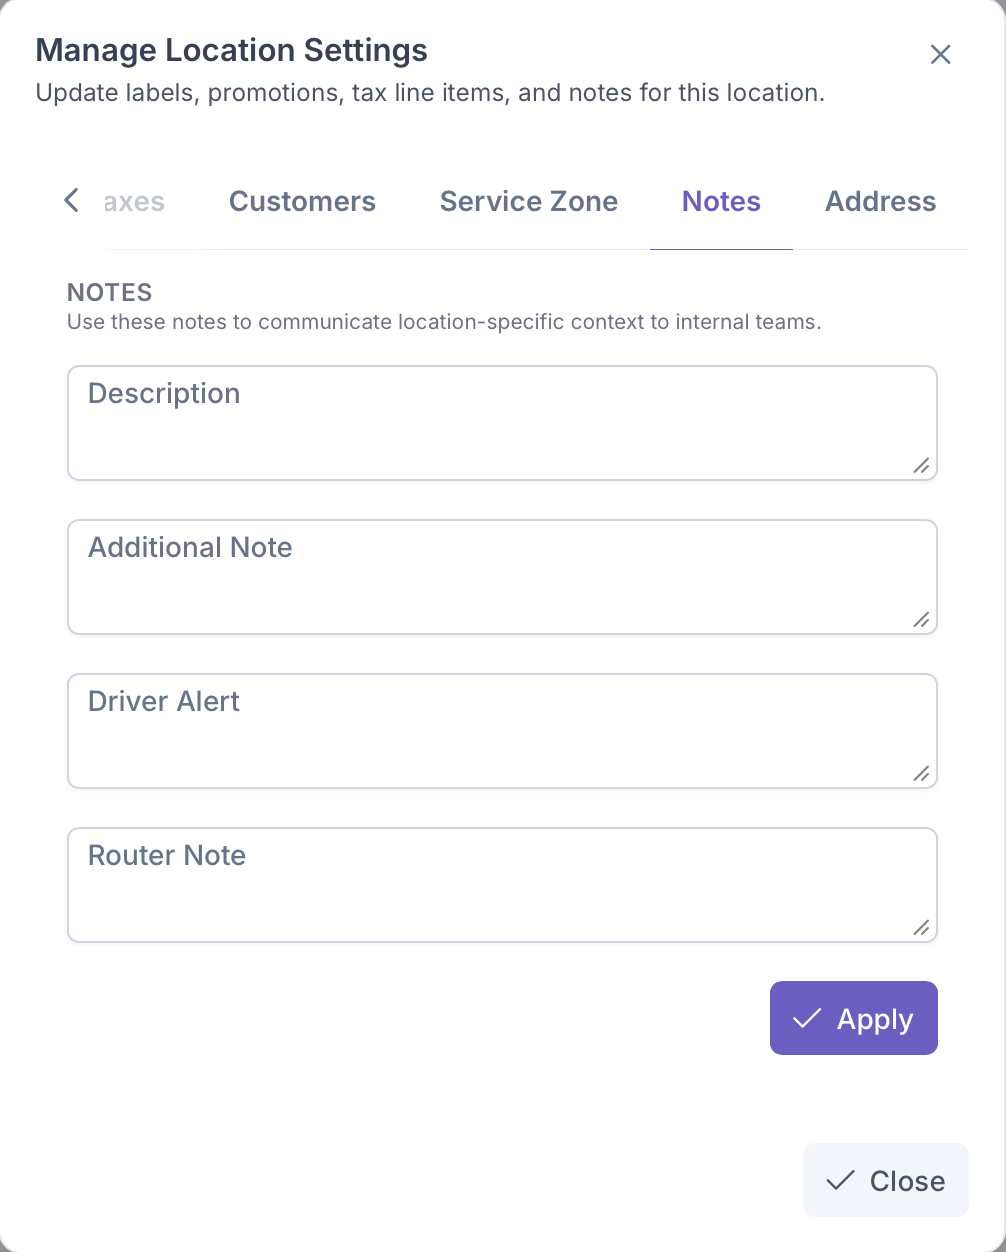Focus the Driver Alert text area

500,731
